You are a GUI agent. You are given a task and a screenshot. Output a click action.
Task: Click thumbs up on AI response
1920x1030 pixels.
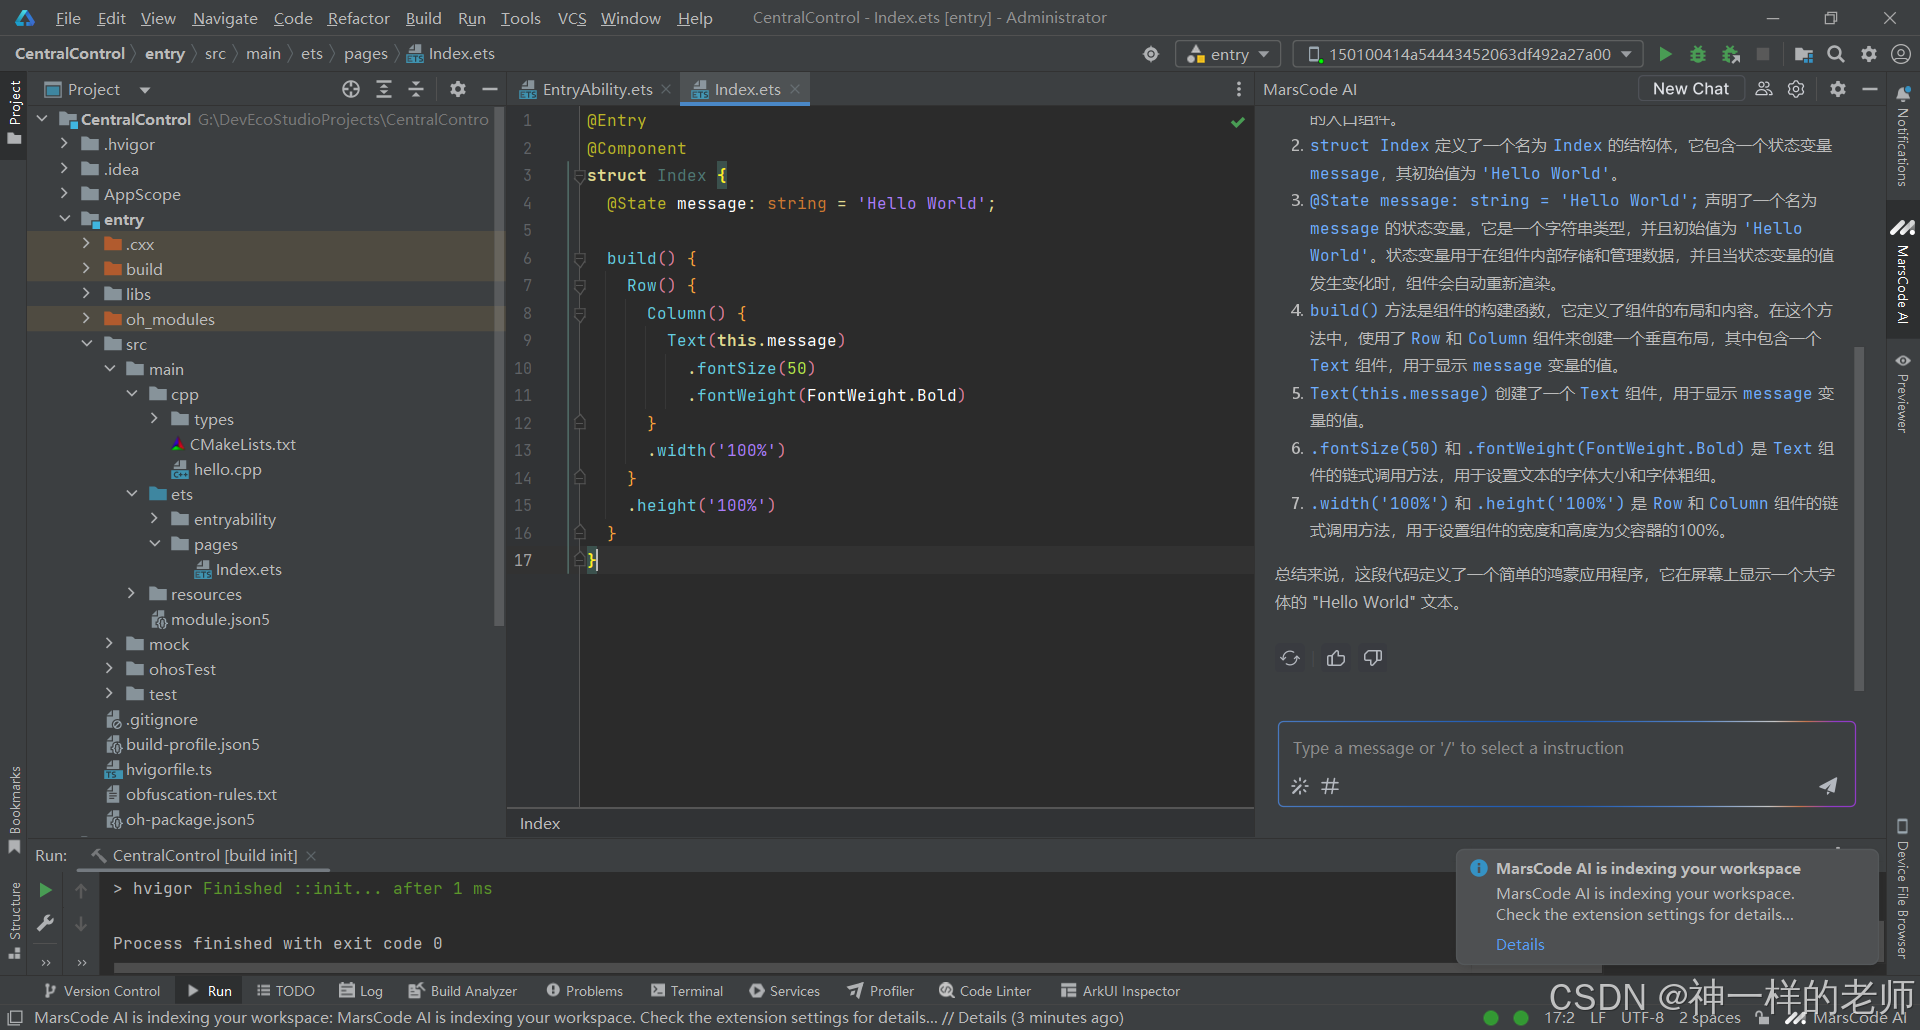(x=1336, y=658)
